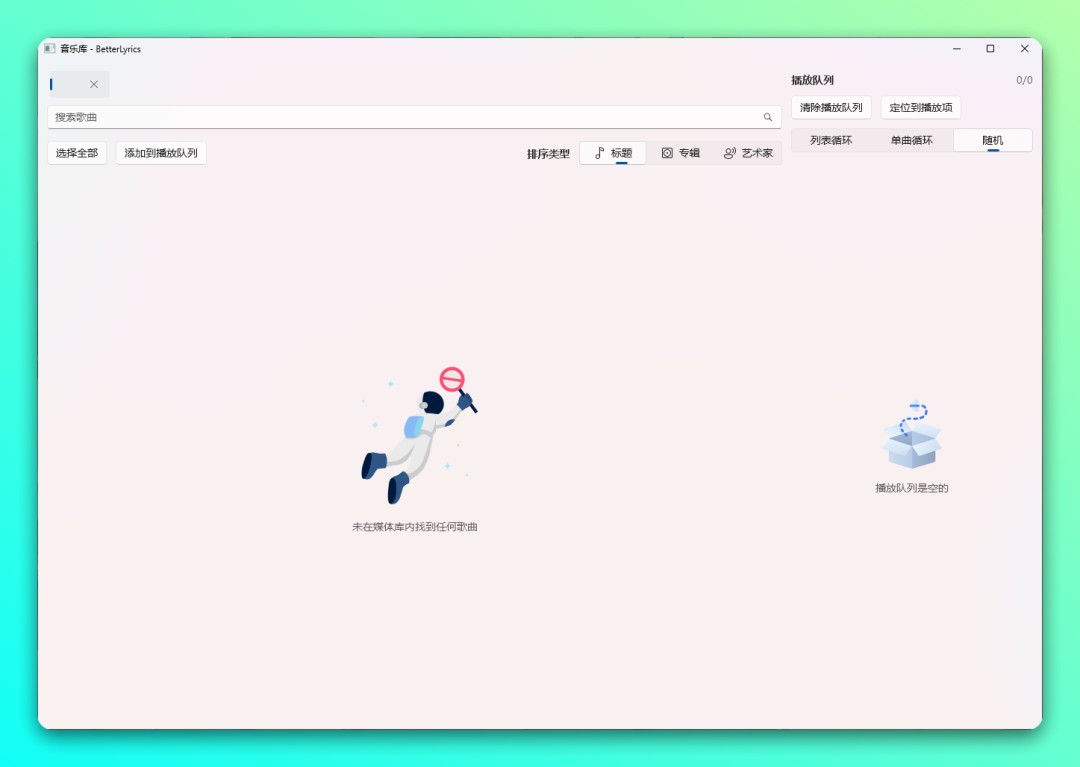This screenshot has height=767, width=1080.
Task: Close the BetterLyrics window
Action: tap(1024, 48)
